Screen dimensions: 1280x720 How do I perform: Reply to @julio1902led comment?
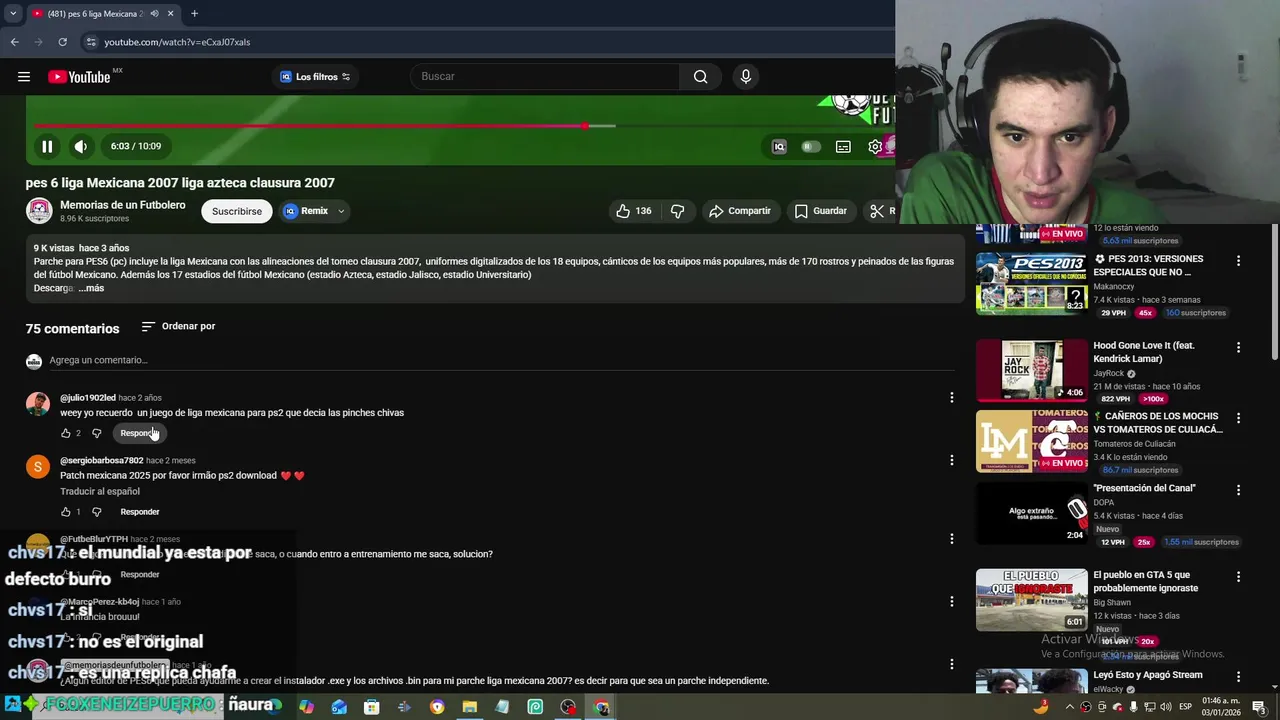pyautogui.click(x=140, y=433)
